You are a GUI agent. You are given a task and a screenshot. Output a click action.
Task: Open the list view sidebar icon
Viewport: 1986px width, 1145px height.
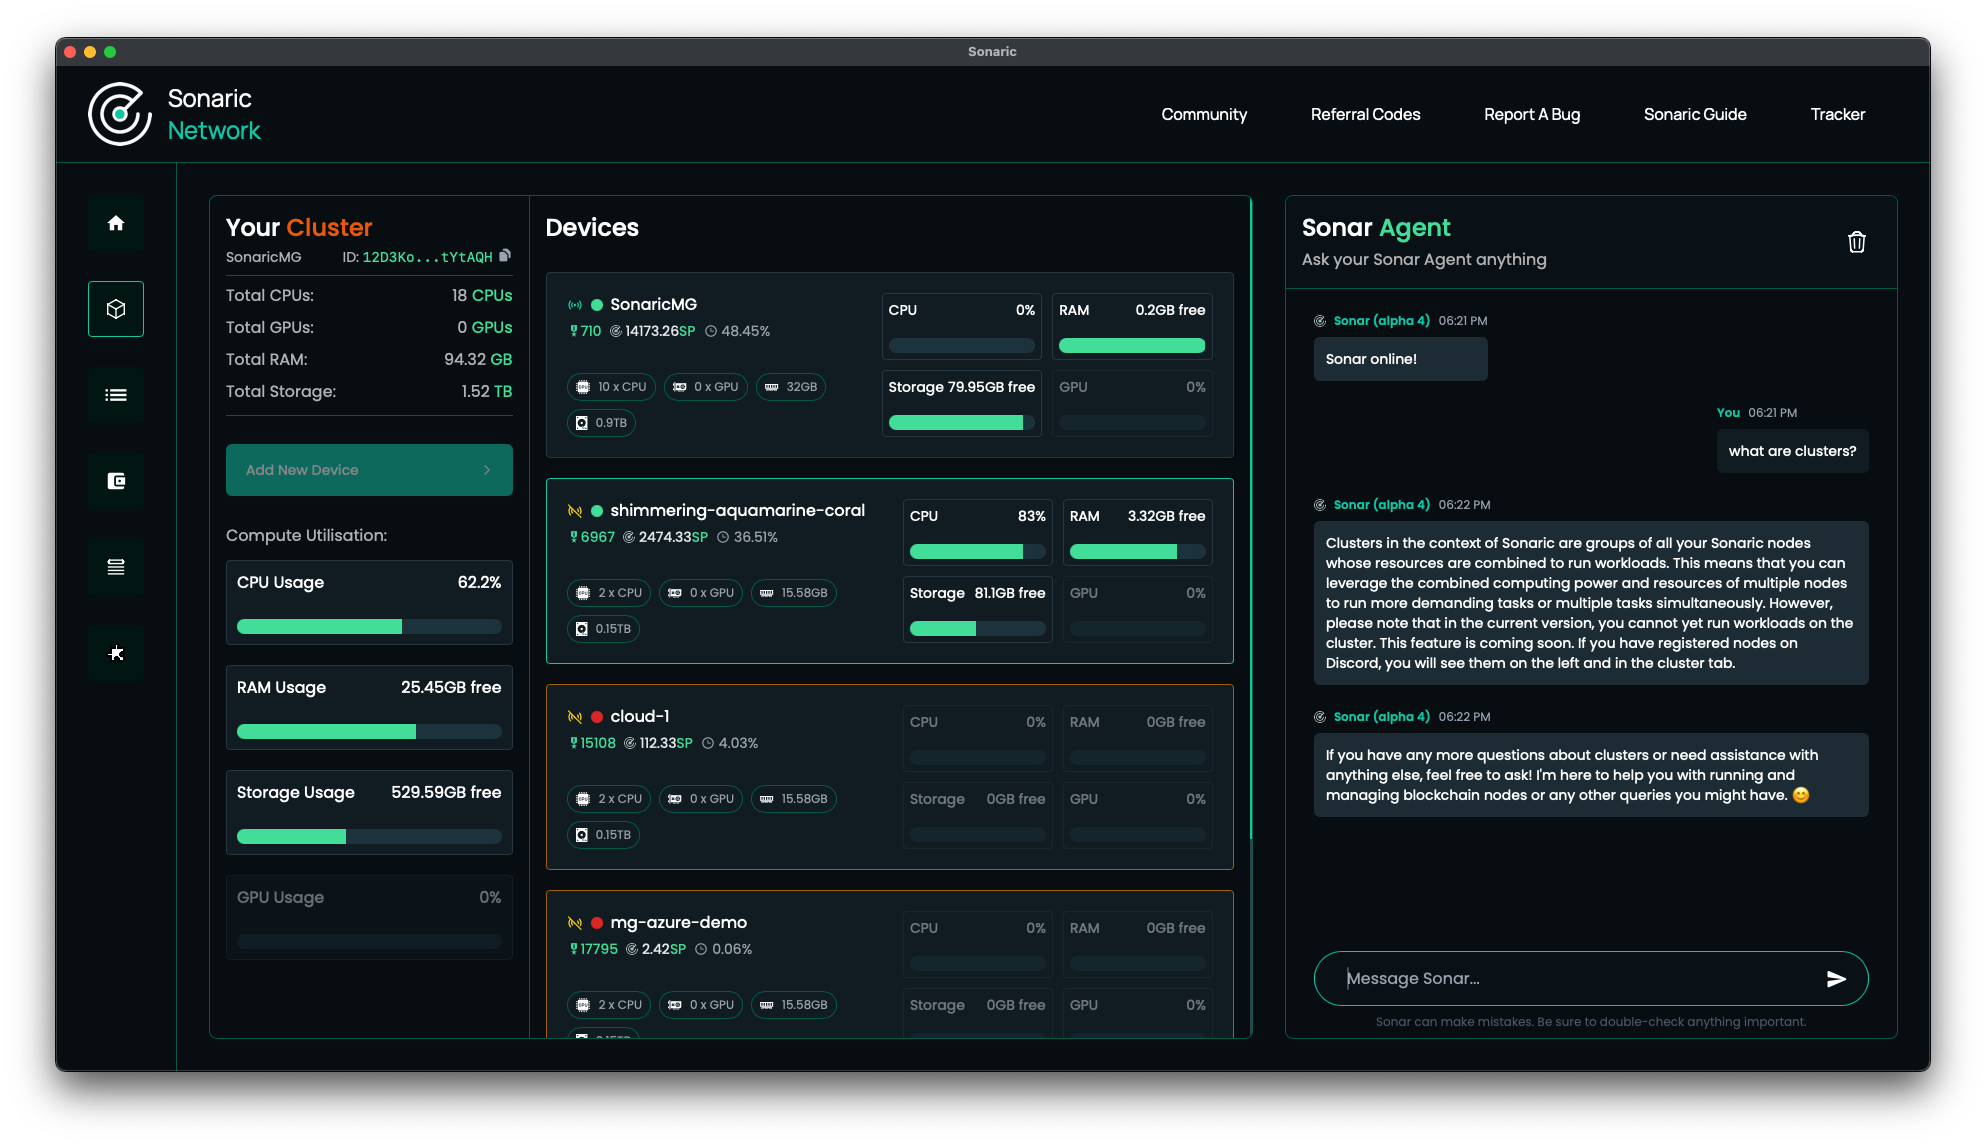pyautogui.click(x=116, y=395)
